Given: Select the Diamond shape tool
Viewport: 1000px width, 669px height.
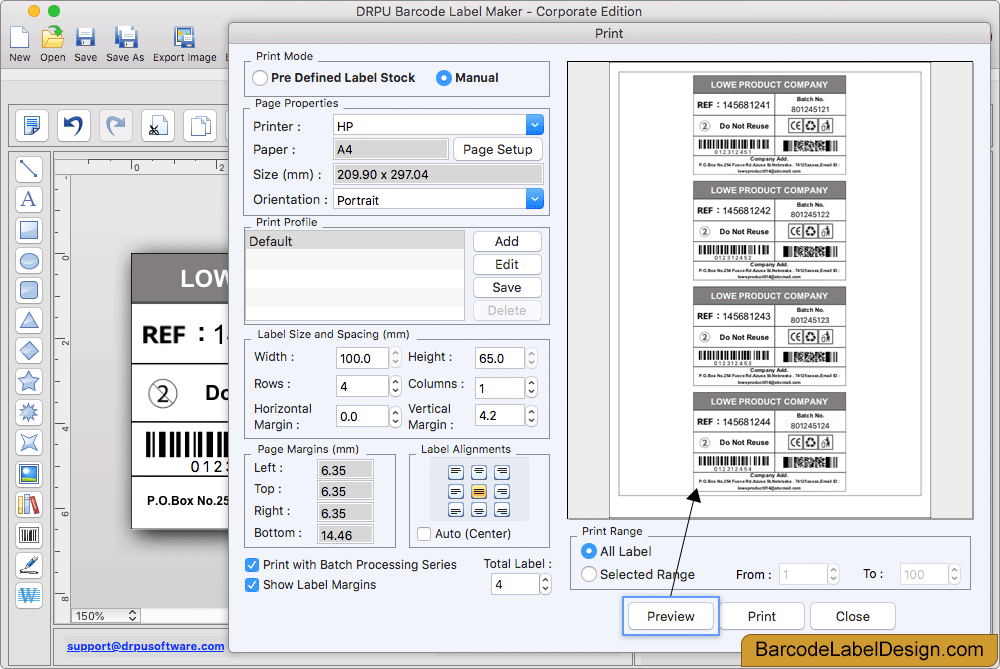Looking at the screenshot, I should 29,351.
